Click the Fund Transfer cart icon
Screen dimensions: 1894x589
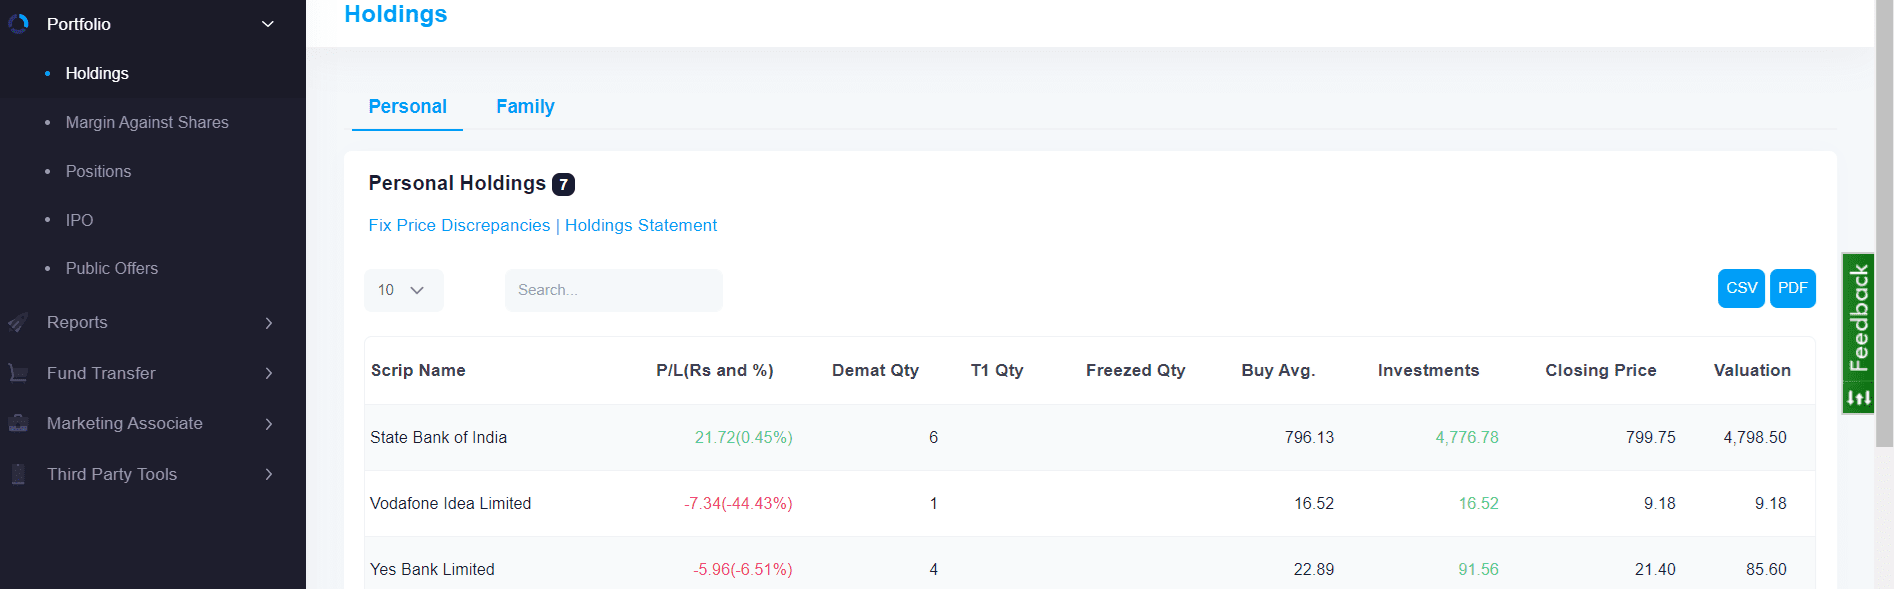point(18,373)
